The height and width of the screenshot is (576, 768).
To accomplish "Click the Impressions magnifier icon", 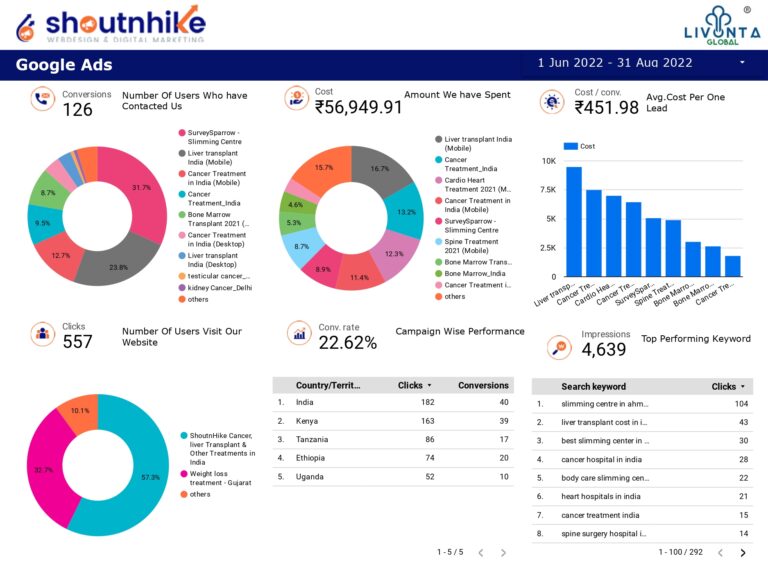I will point(560,345).
